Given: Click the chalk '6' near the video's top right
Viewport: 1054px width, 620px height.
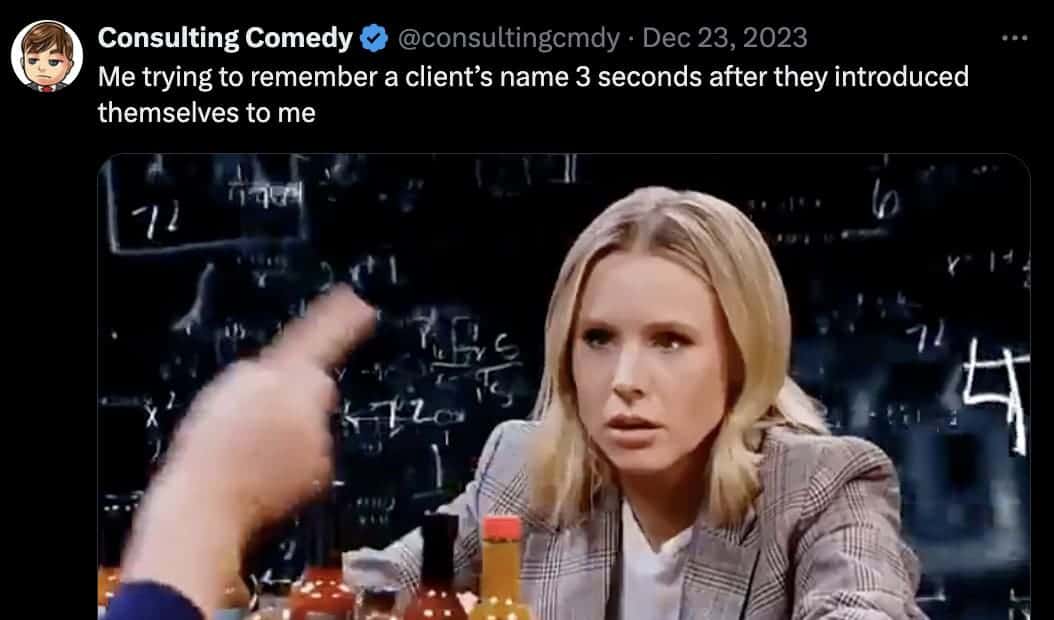Looking at the screenshot, I should [x=886, y=202].
